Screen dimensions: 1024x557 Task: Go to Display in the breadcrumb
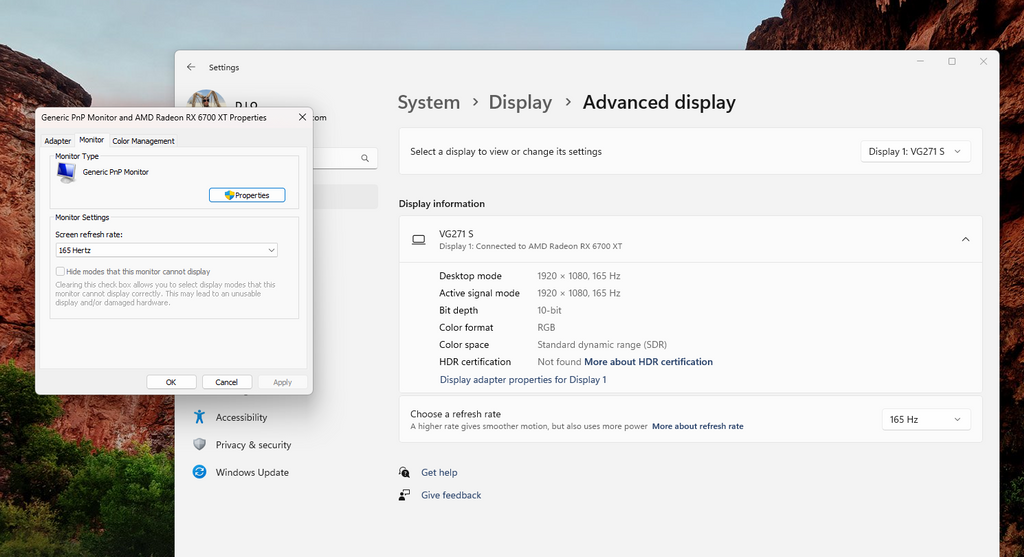tap(520, 103)
